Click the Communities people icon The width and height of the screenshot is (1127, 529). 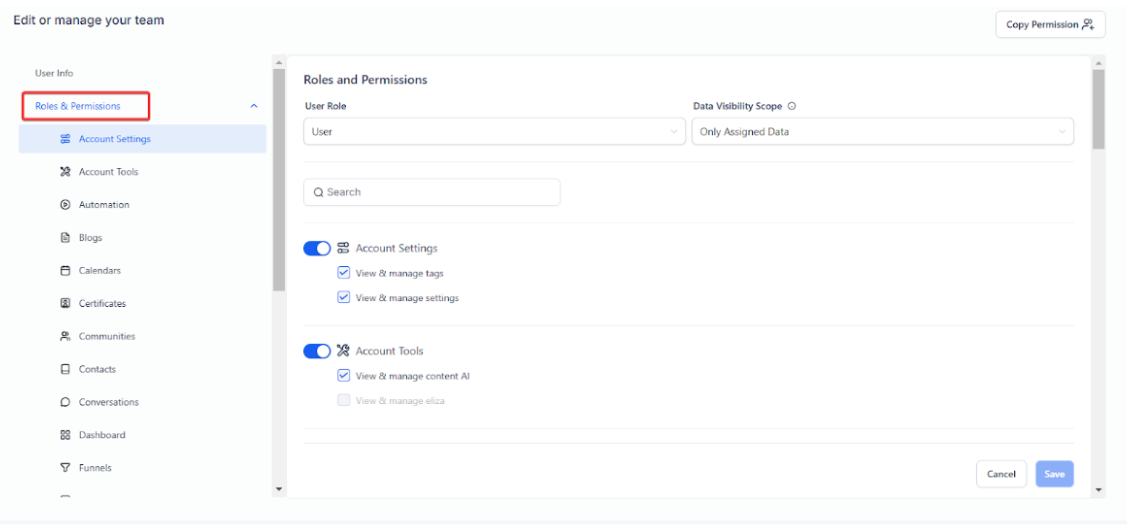[65, 336]
